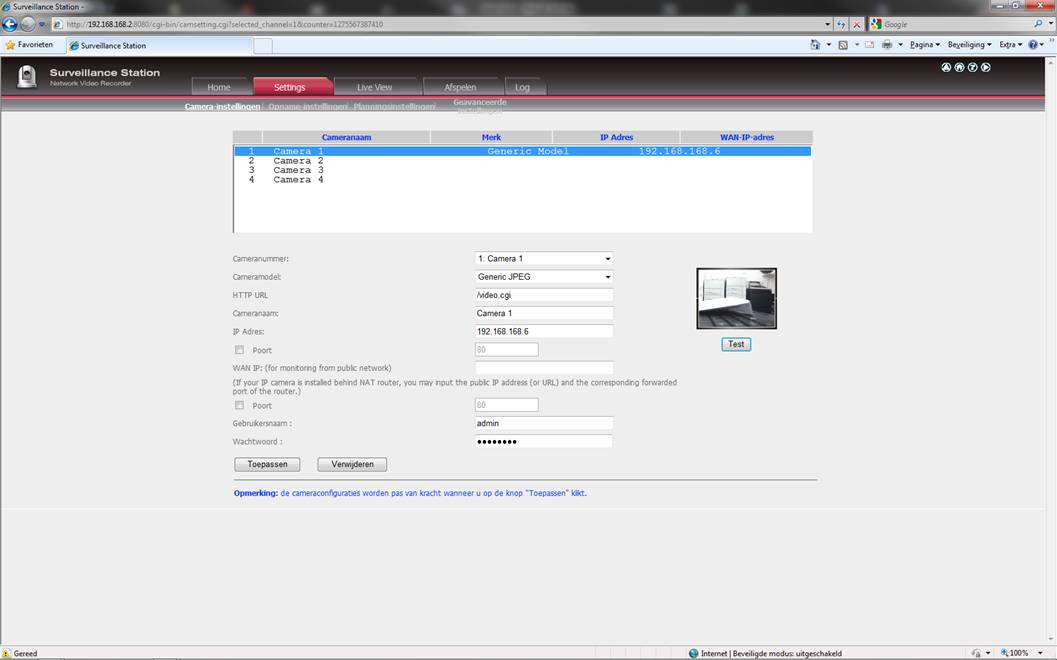Screen dimensions: 1057x660
Task: Click the refresh icon beside address bar
Action: coord(841,24)
